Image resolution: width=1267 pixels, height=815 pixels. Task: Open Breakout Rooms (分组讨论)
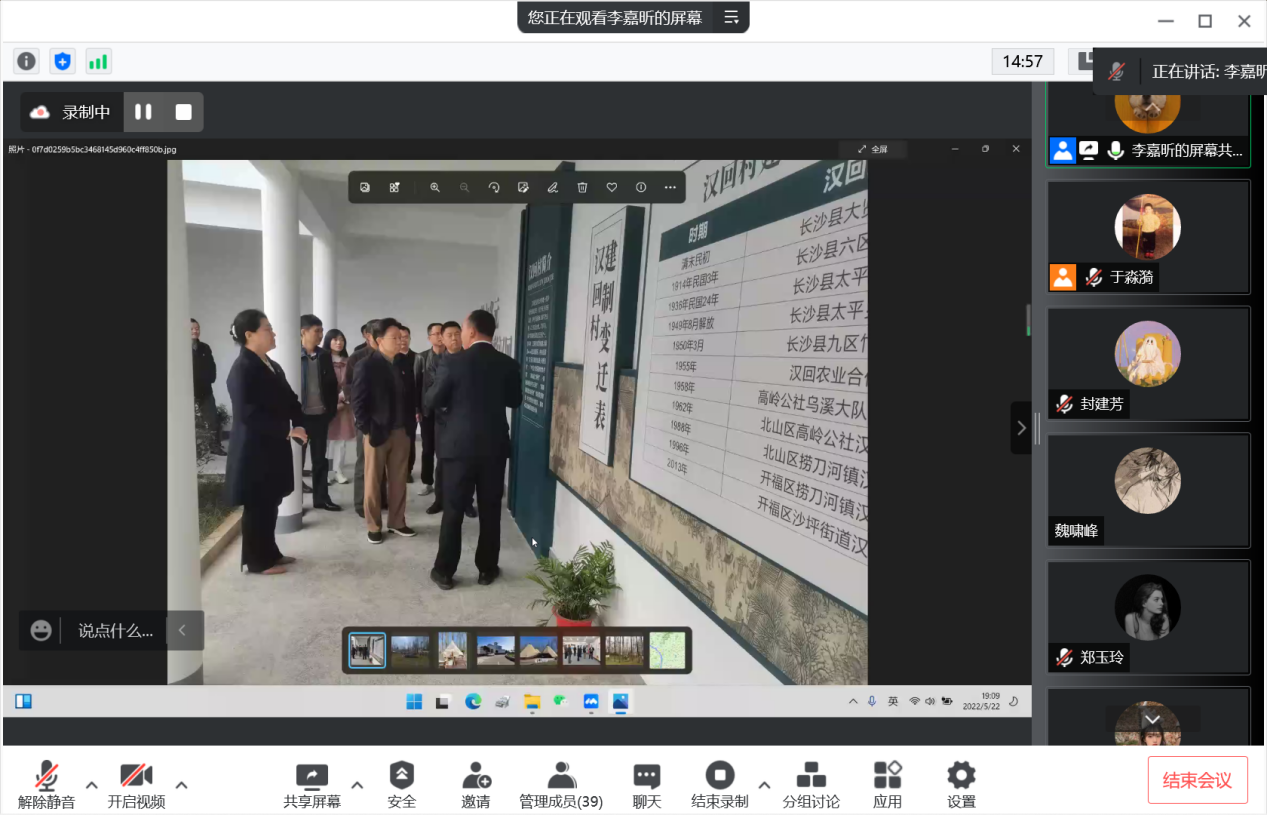pos(810,785)
